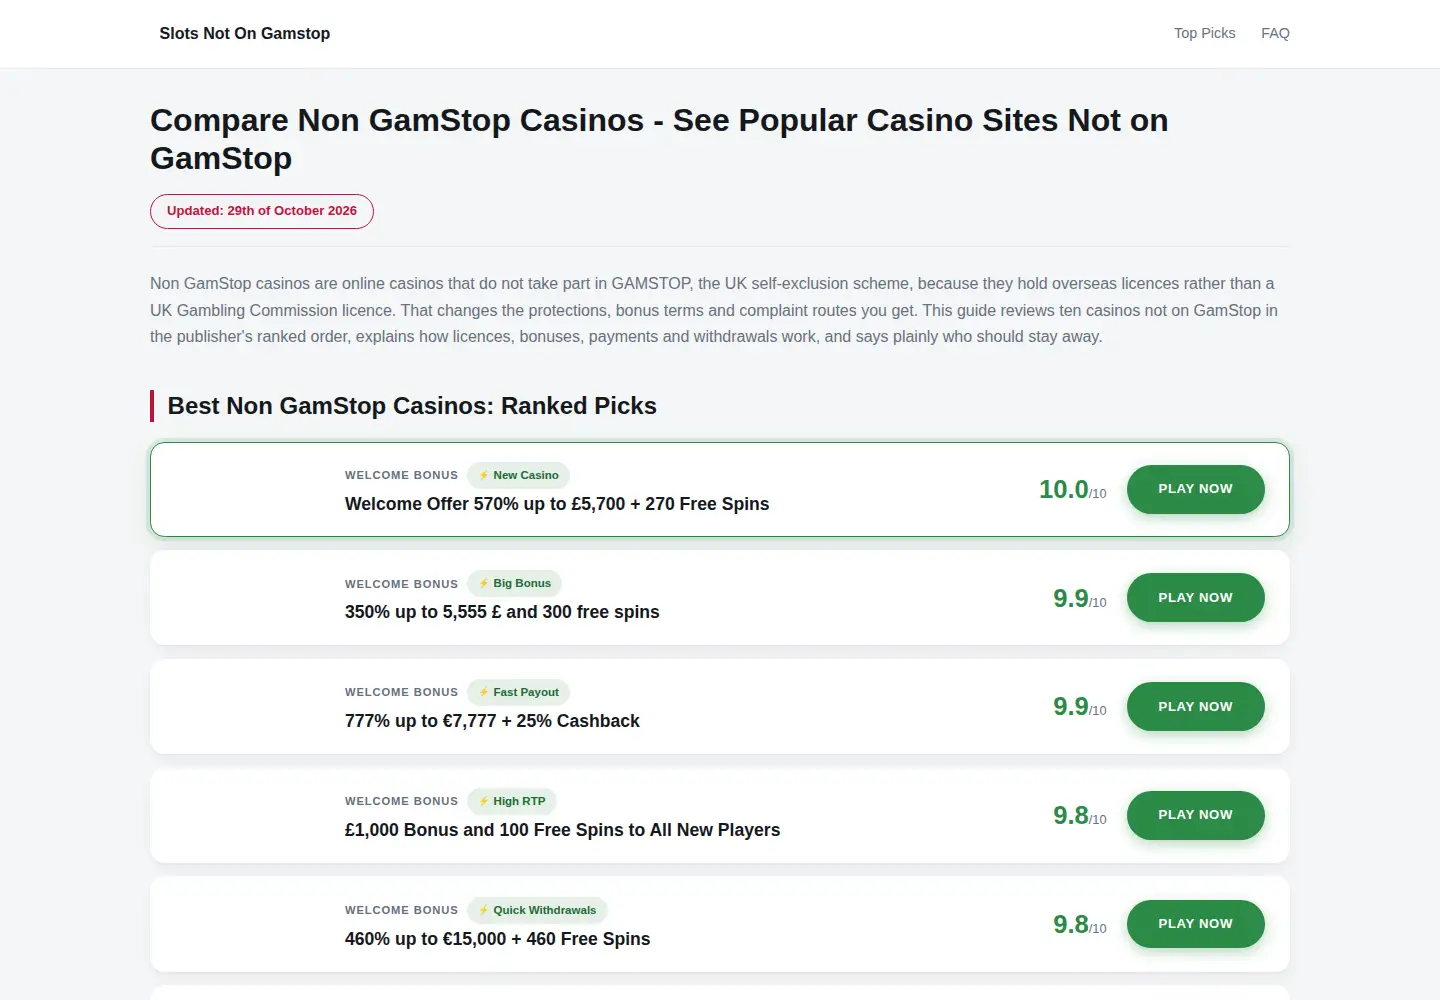Click Play Now for 570% welcome offer

(x=1195, y=489)
